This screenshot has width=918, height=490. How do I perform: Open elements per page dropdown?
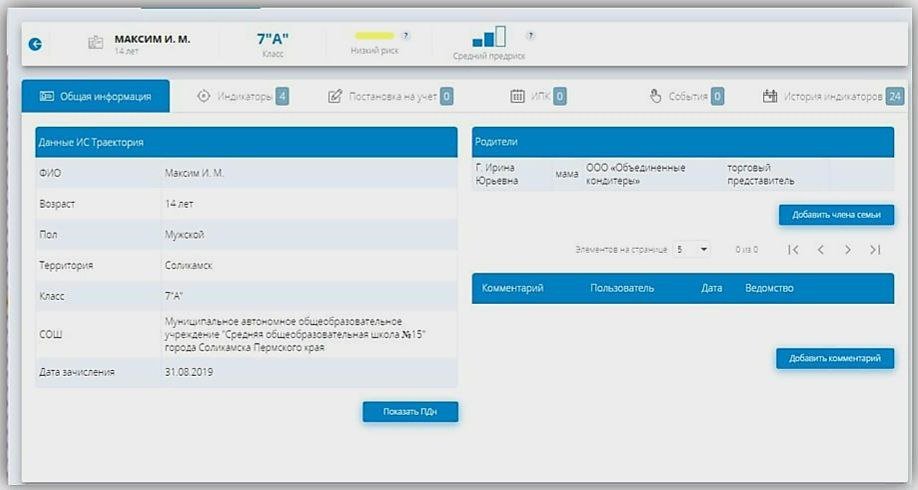[691, 249]
